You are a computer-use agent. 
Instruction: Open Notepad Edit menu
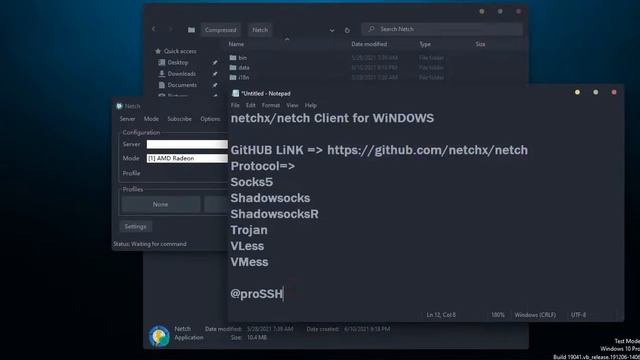click(250, 105)
